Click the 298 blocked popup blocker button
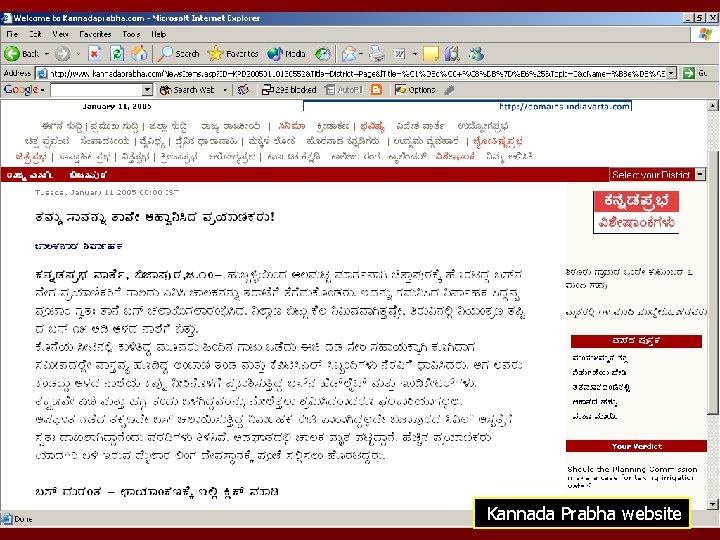 tap(289, 90)
